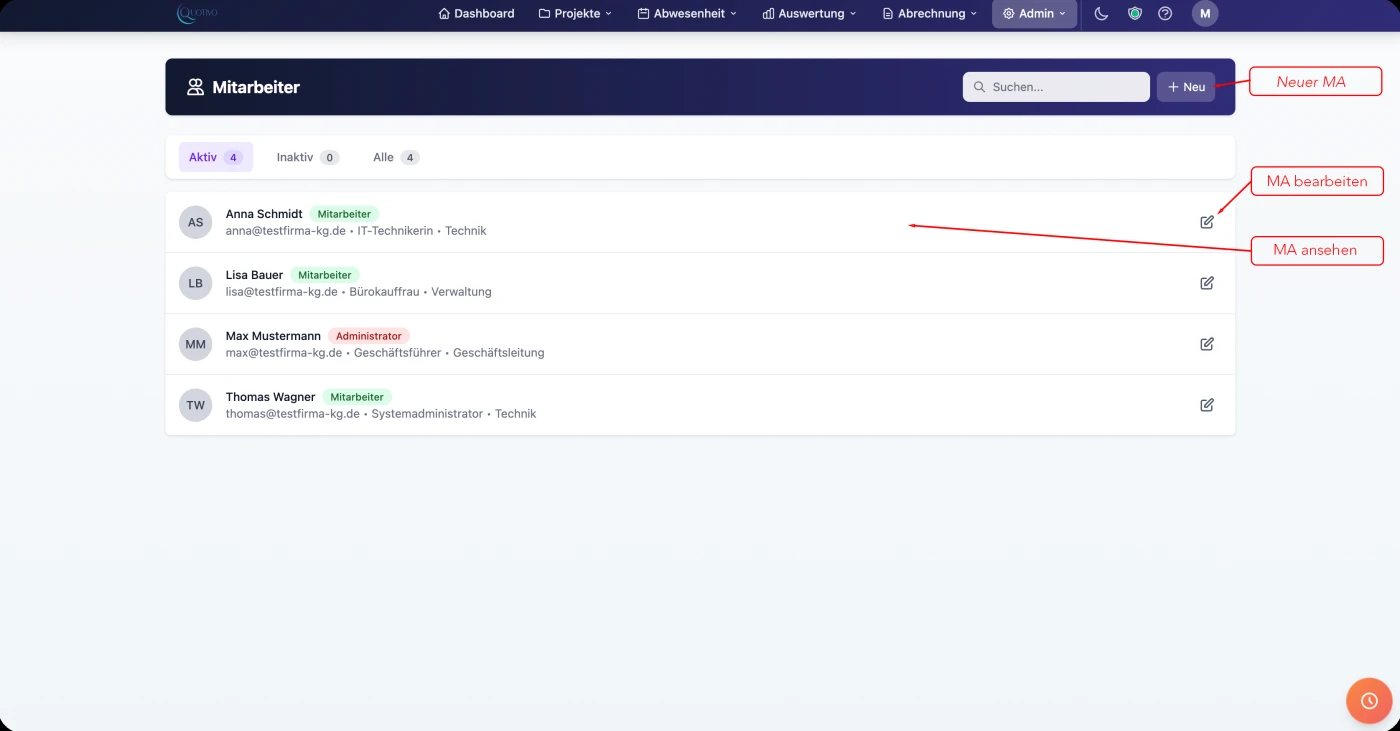Focus the Suchen search field
The height and width of the screenshot is (731, 1400).
pos(1056,87)
